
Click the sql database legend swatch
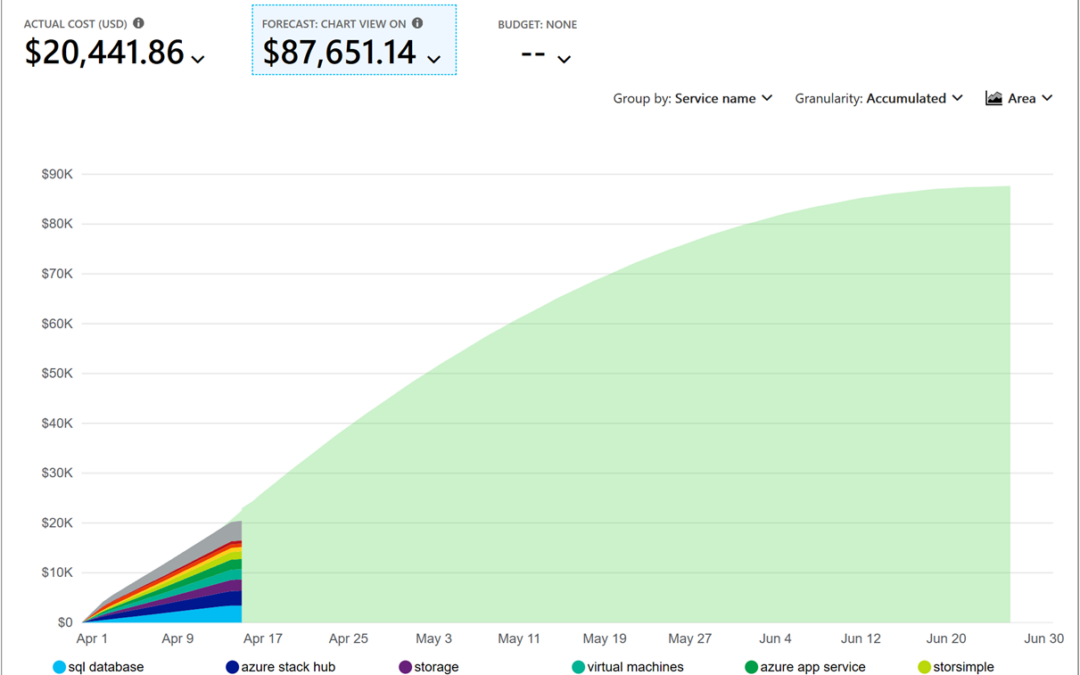coord(59,667)
